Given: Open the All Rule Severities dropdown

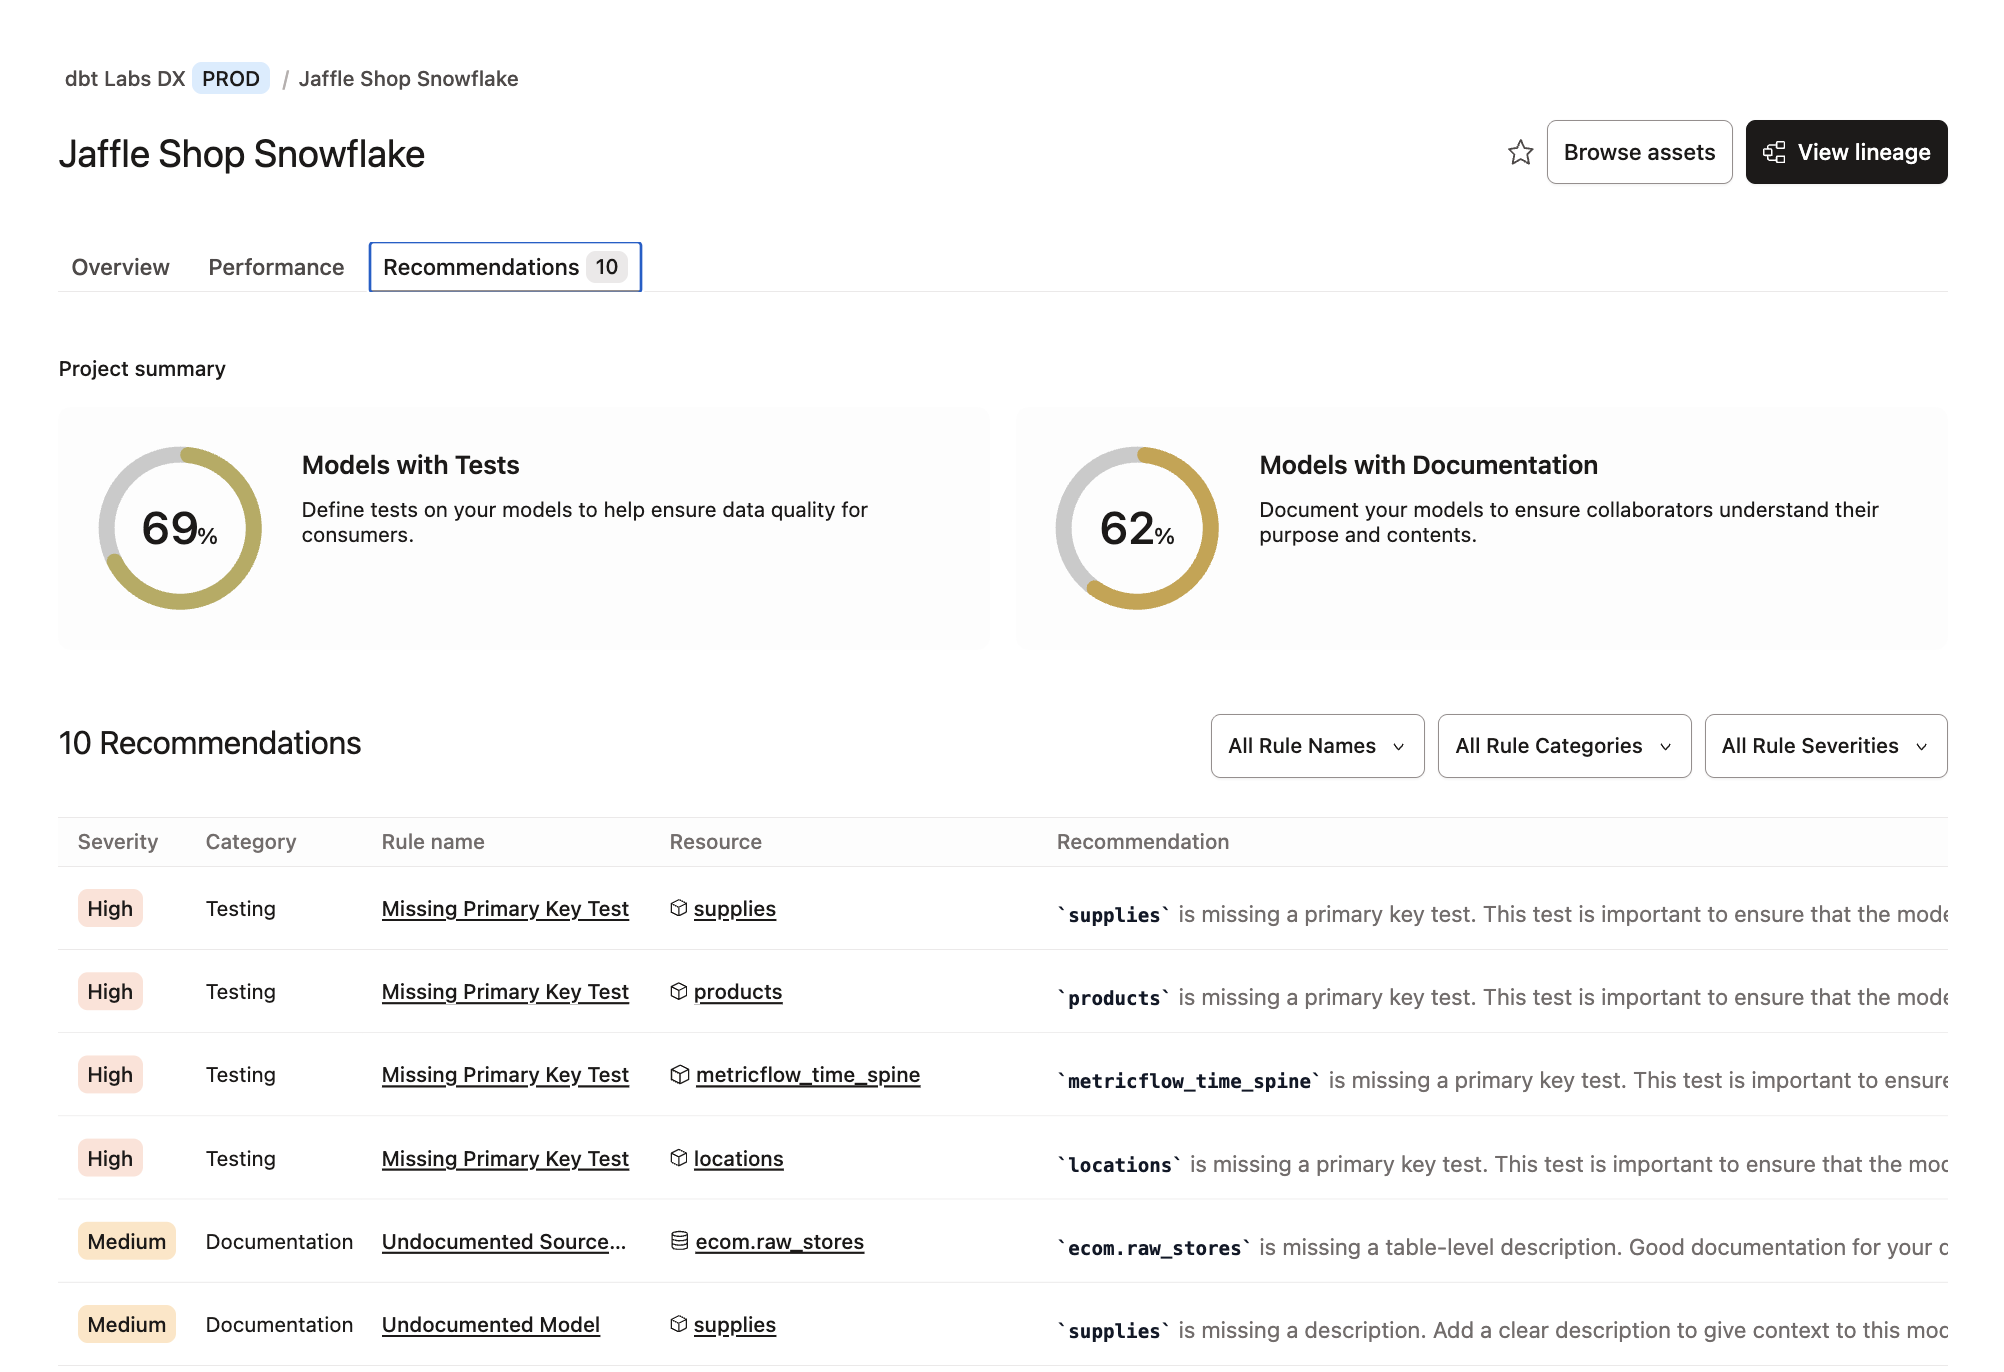Looking at the screenshot, I should pos(1826,746).
